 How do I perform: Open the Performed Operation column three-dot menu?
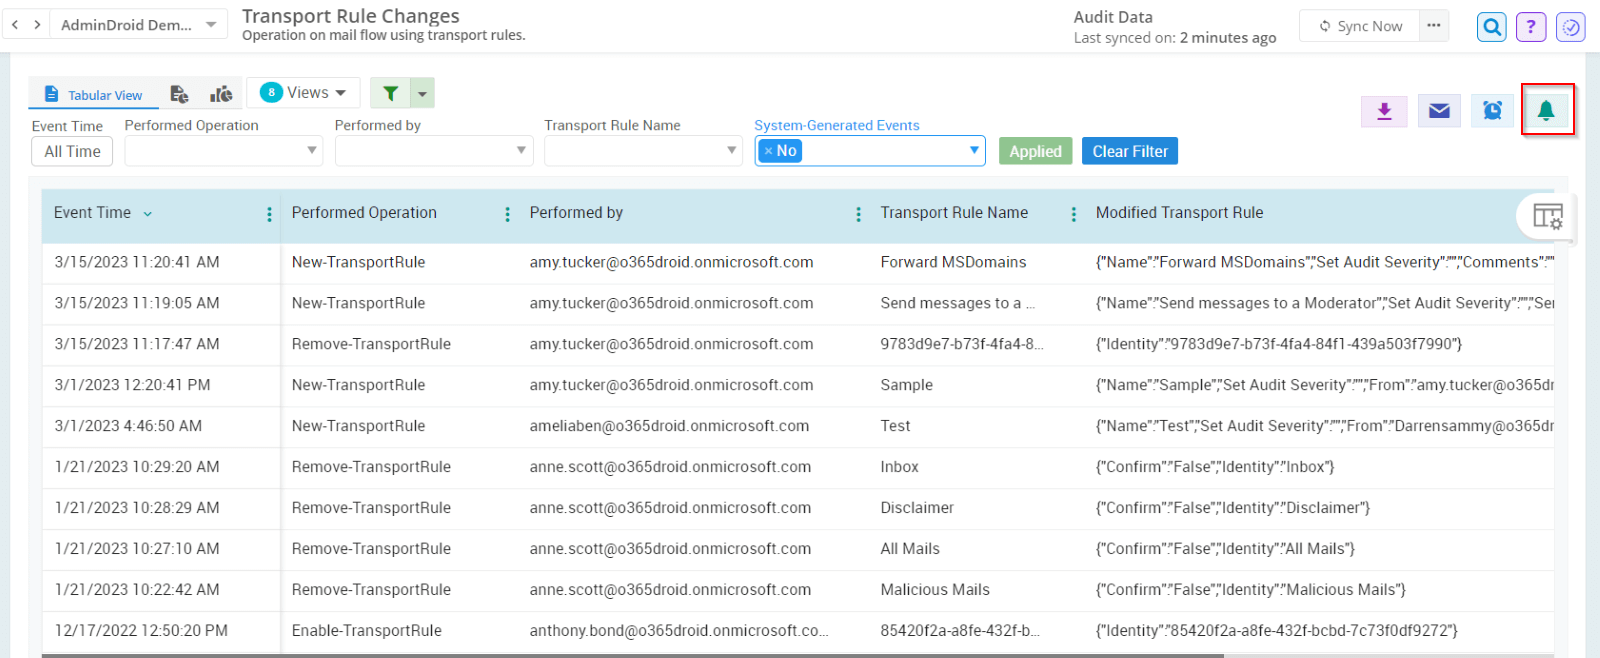[507, 214]
